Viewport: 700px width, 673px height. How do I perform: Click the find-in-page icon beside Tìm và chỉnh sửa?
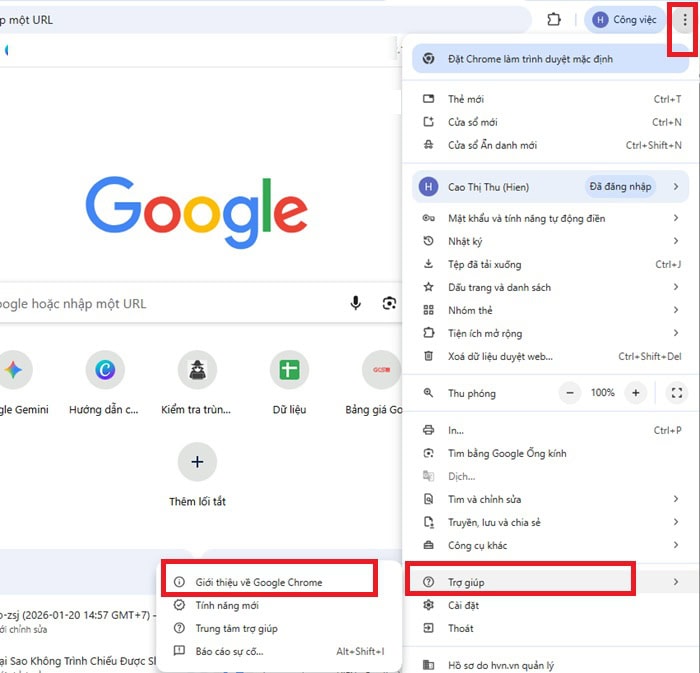[x=428, y=499]
